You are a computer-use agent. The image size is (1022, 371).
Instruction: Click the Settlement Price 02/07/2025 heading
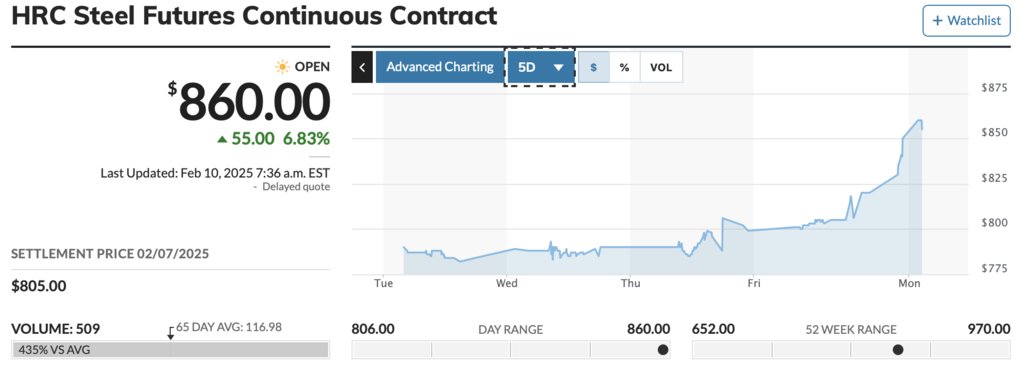(110, 254)
